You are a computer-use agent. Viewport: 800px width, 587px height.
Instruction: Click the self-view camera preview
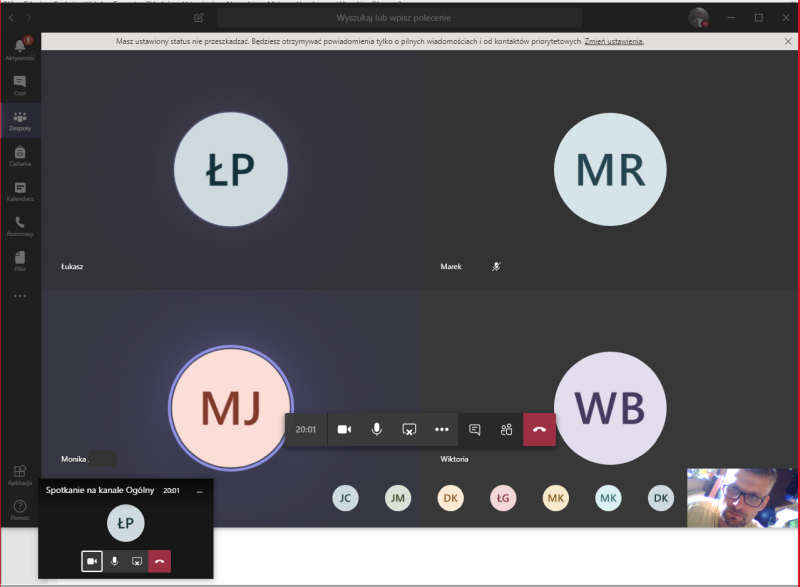pyautogui.click(x=742, y=498)
